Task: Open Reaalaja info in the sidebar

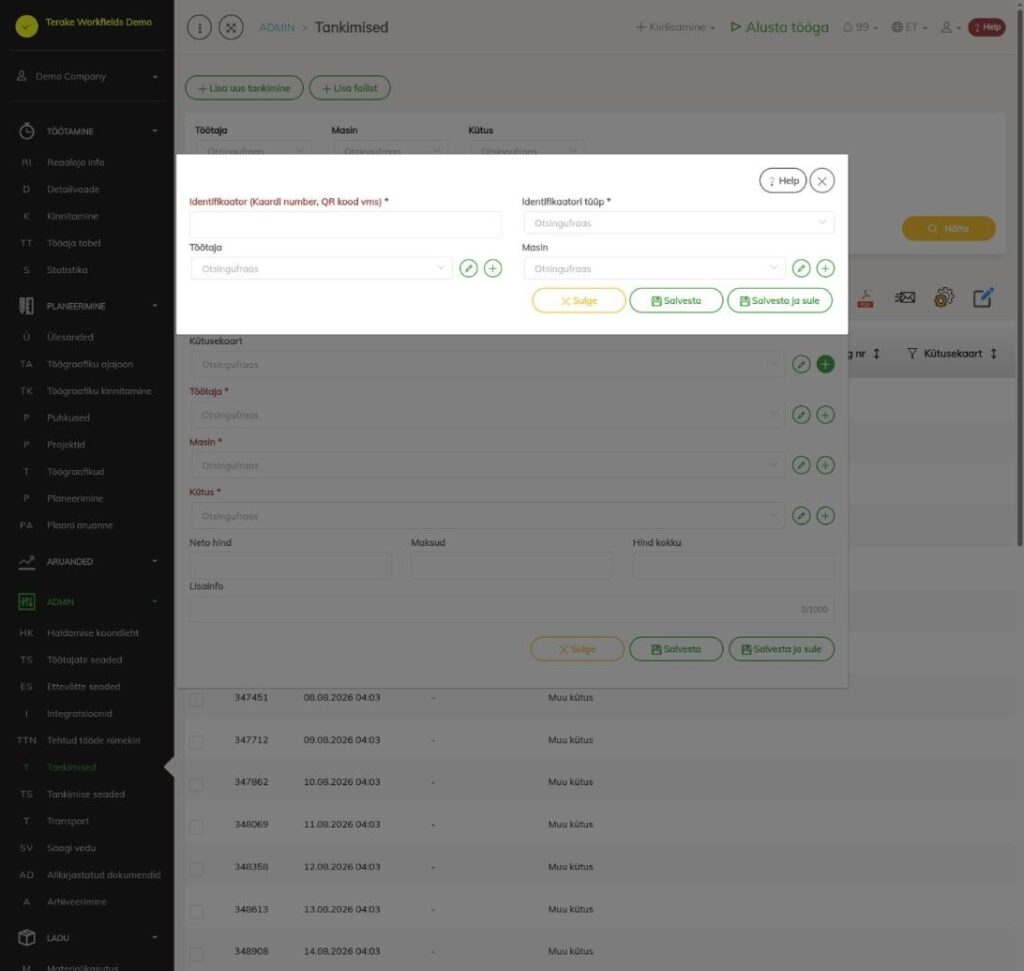Action: 76,163
